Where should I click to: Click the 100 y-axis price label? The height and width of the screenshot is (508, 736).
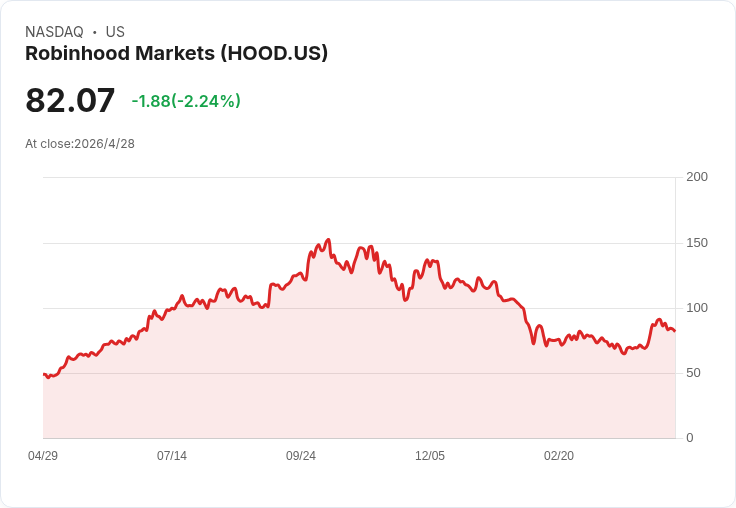[697, 308]
